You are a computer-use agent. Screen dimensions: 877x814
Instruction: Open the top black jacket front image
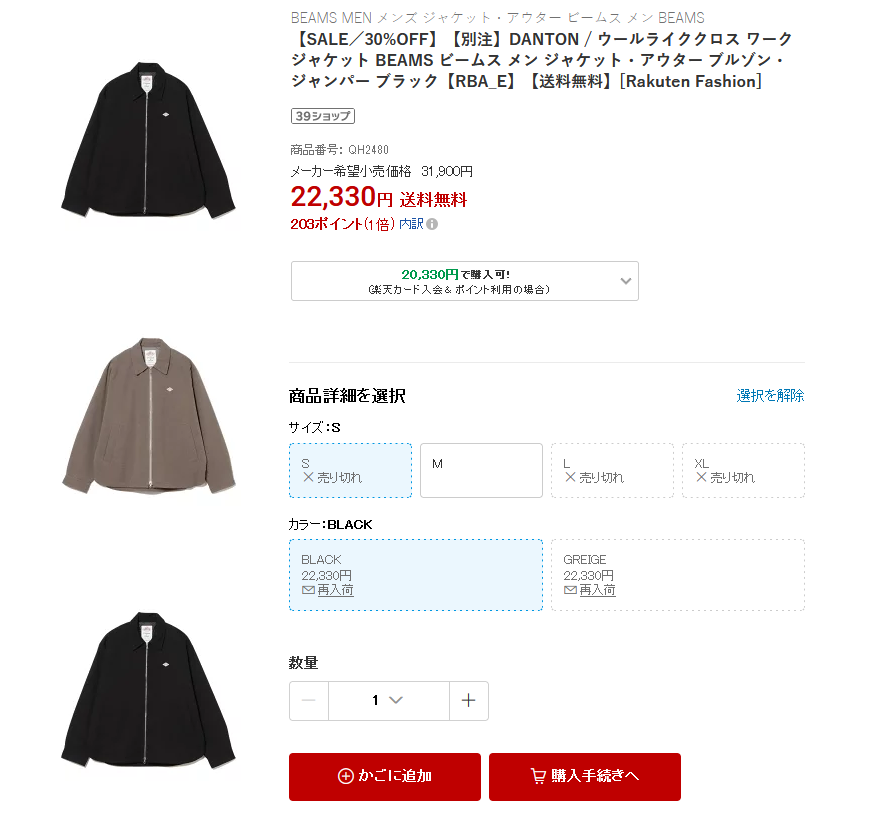149,140
